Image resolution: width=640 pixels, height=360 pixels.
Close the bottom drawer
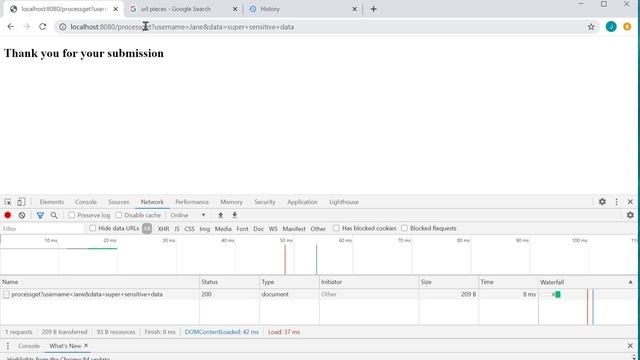tap(630, 346)
